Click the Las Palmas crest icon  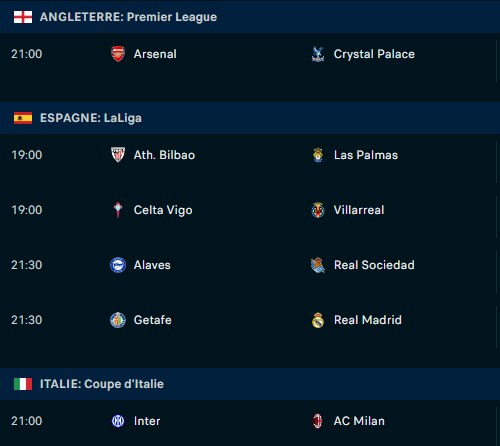click(318, 155)
